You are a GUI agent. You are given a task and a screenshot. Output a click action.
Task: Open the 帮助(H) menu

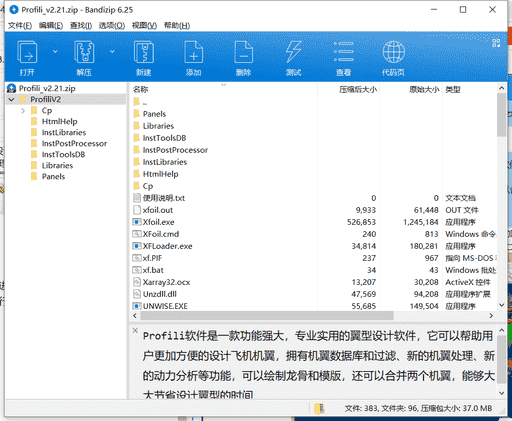tap(177, 25)
